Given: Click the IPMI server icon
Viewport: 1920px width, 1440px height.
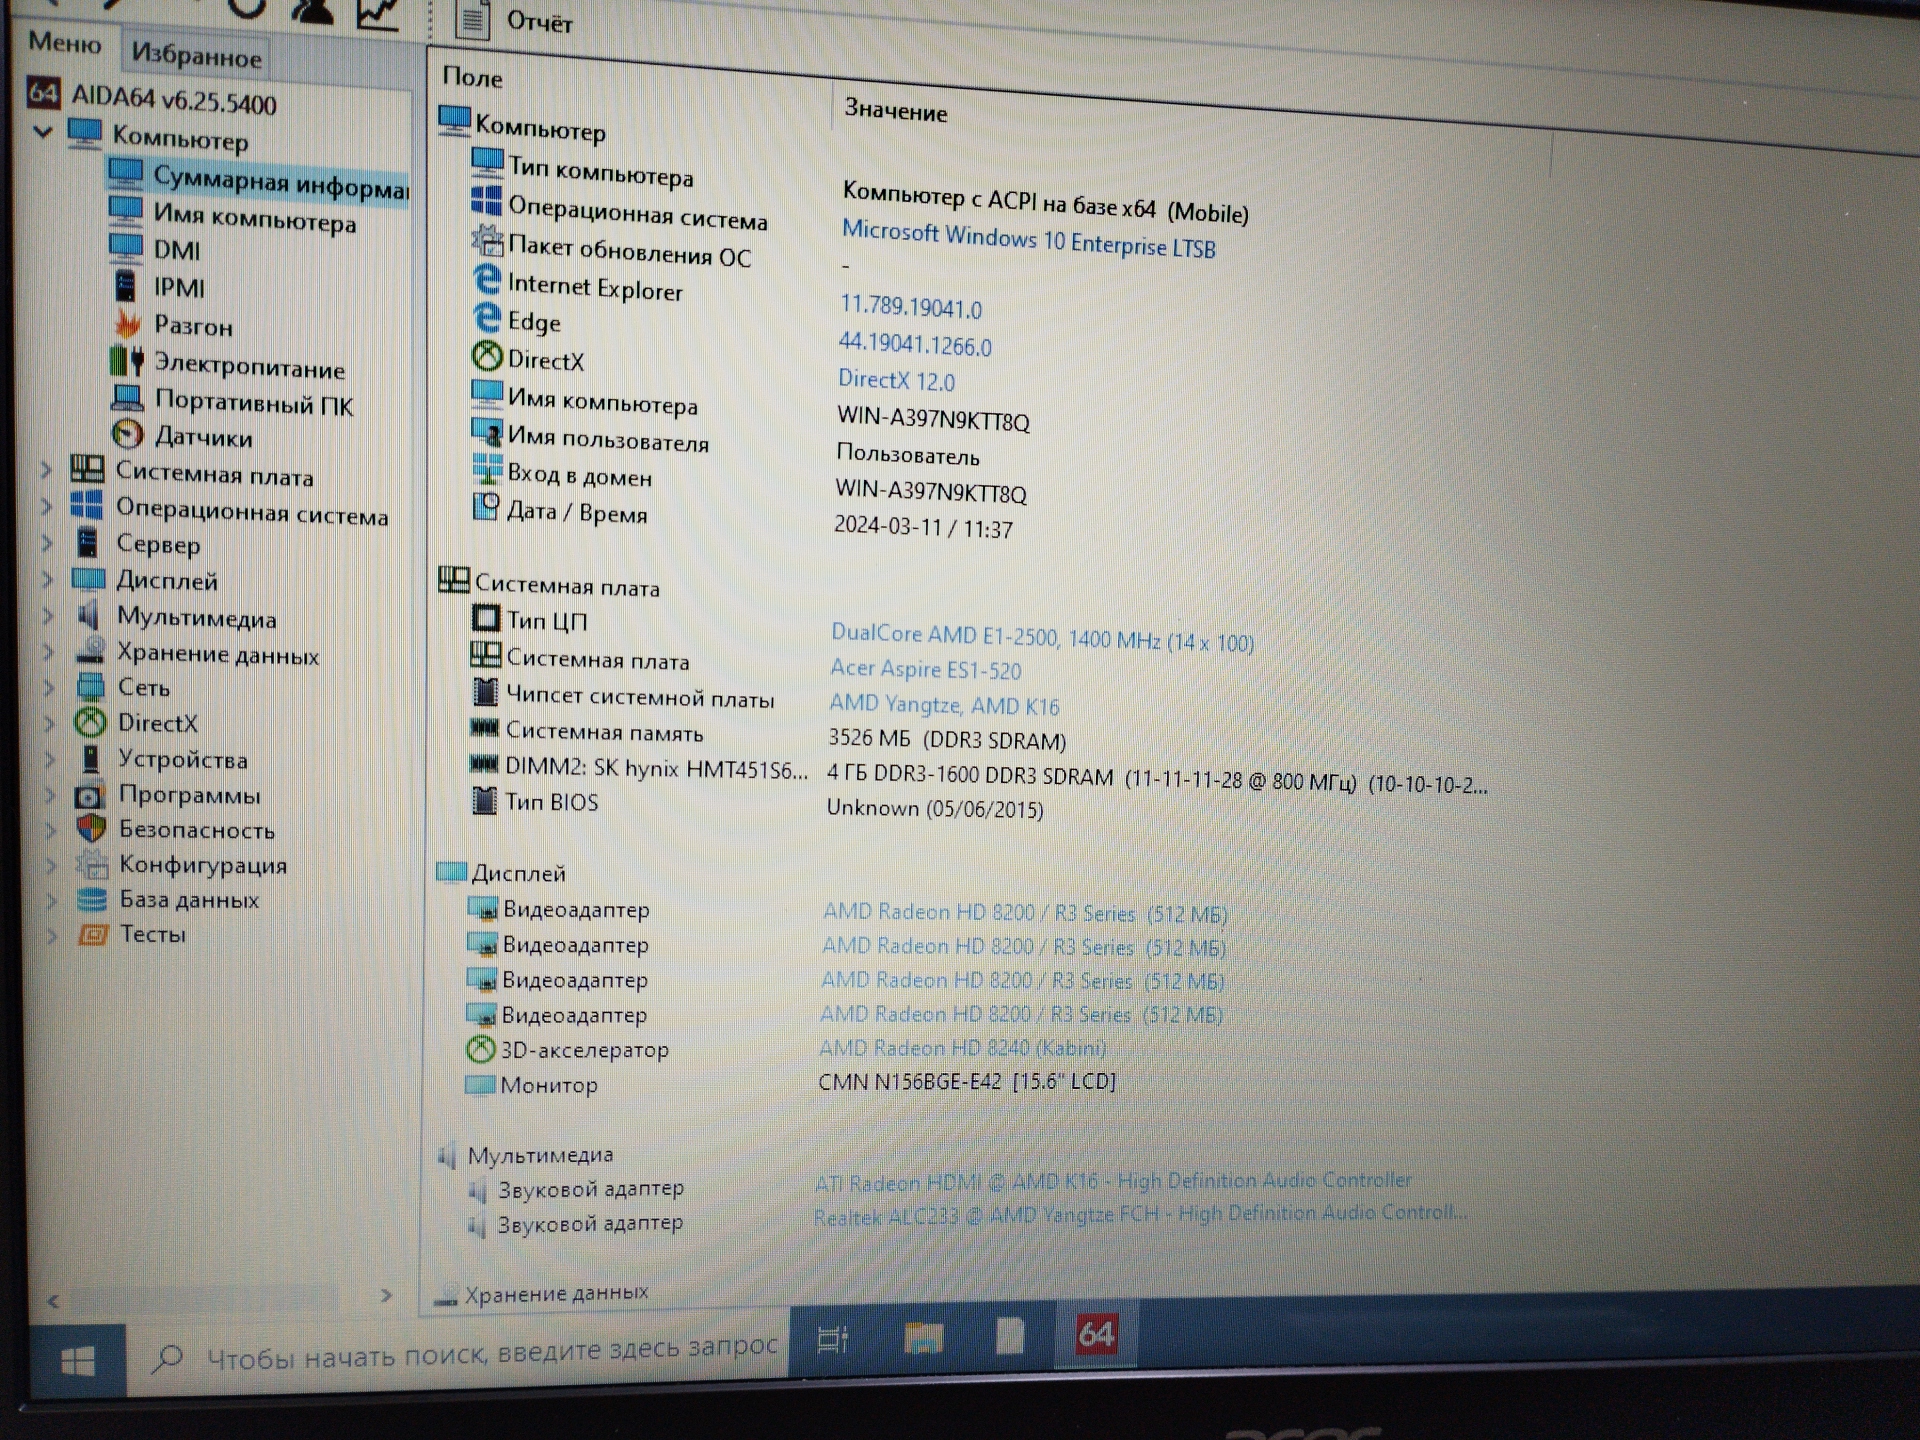Looking at the screenshot, I should [x=125, y=285].
